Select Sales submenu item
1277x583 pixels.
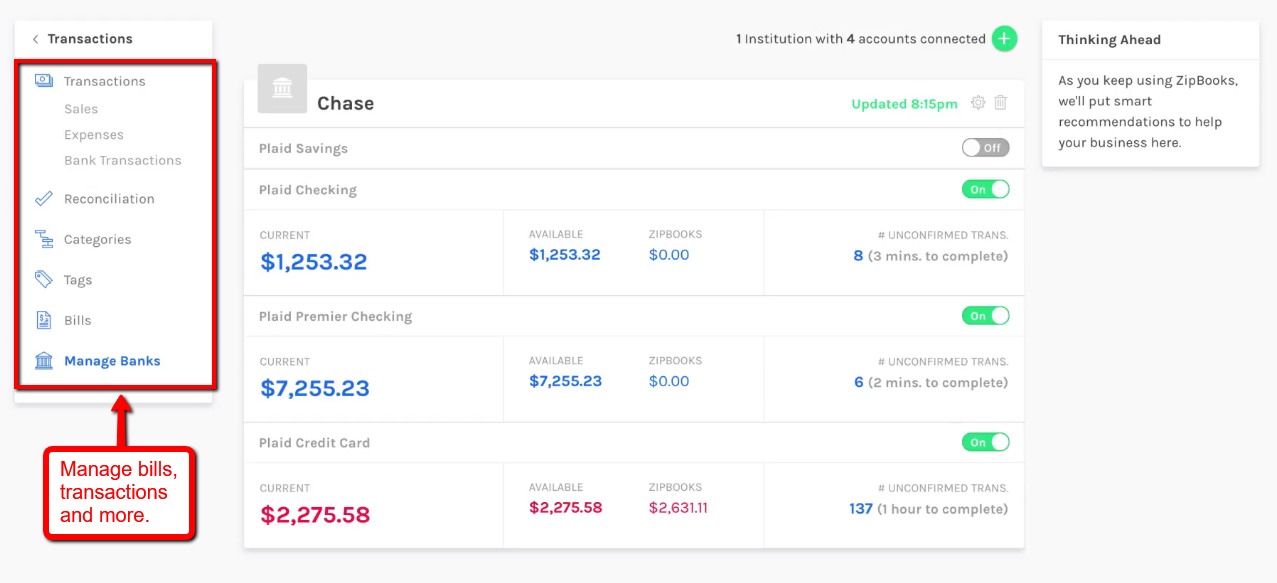pyautogui.click(x=81, y=109)
